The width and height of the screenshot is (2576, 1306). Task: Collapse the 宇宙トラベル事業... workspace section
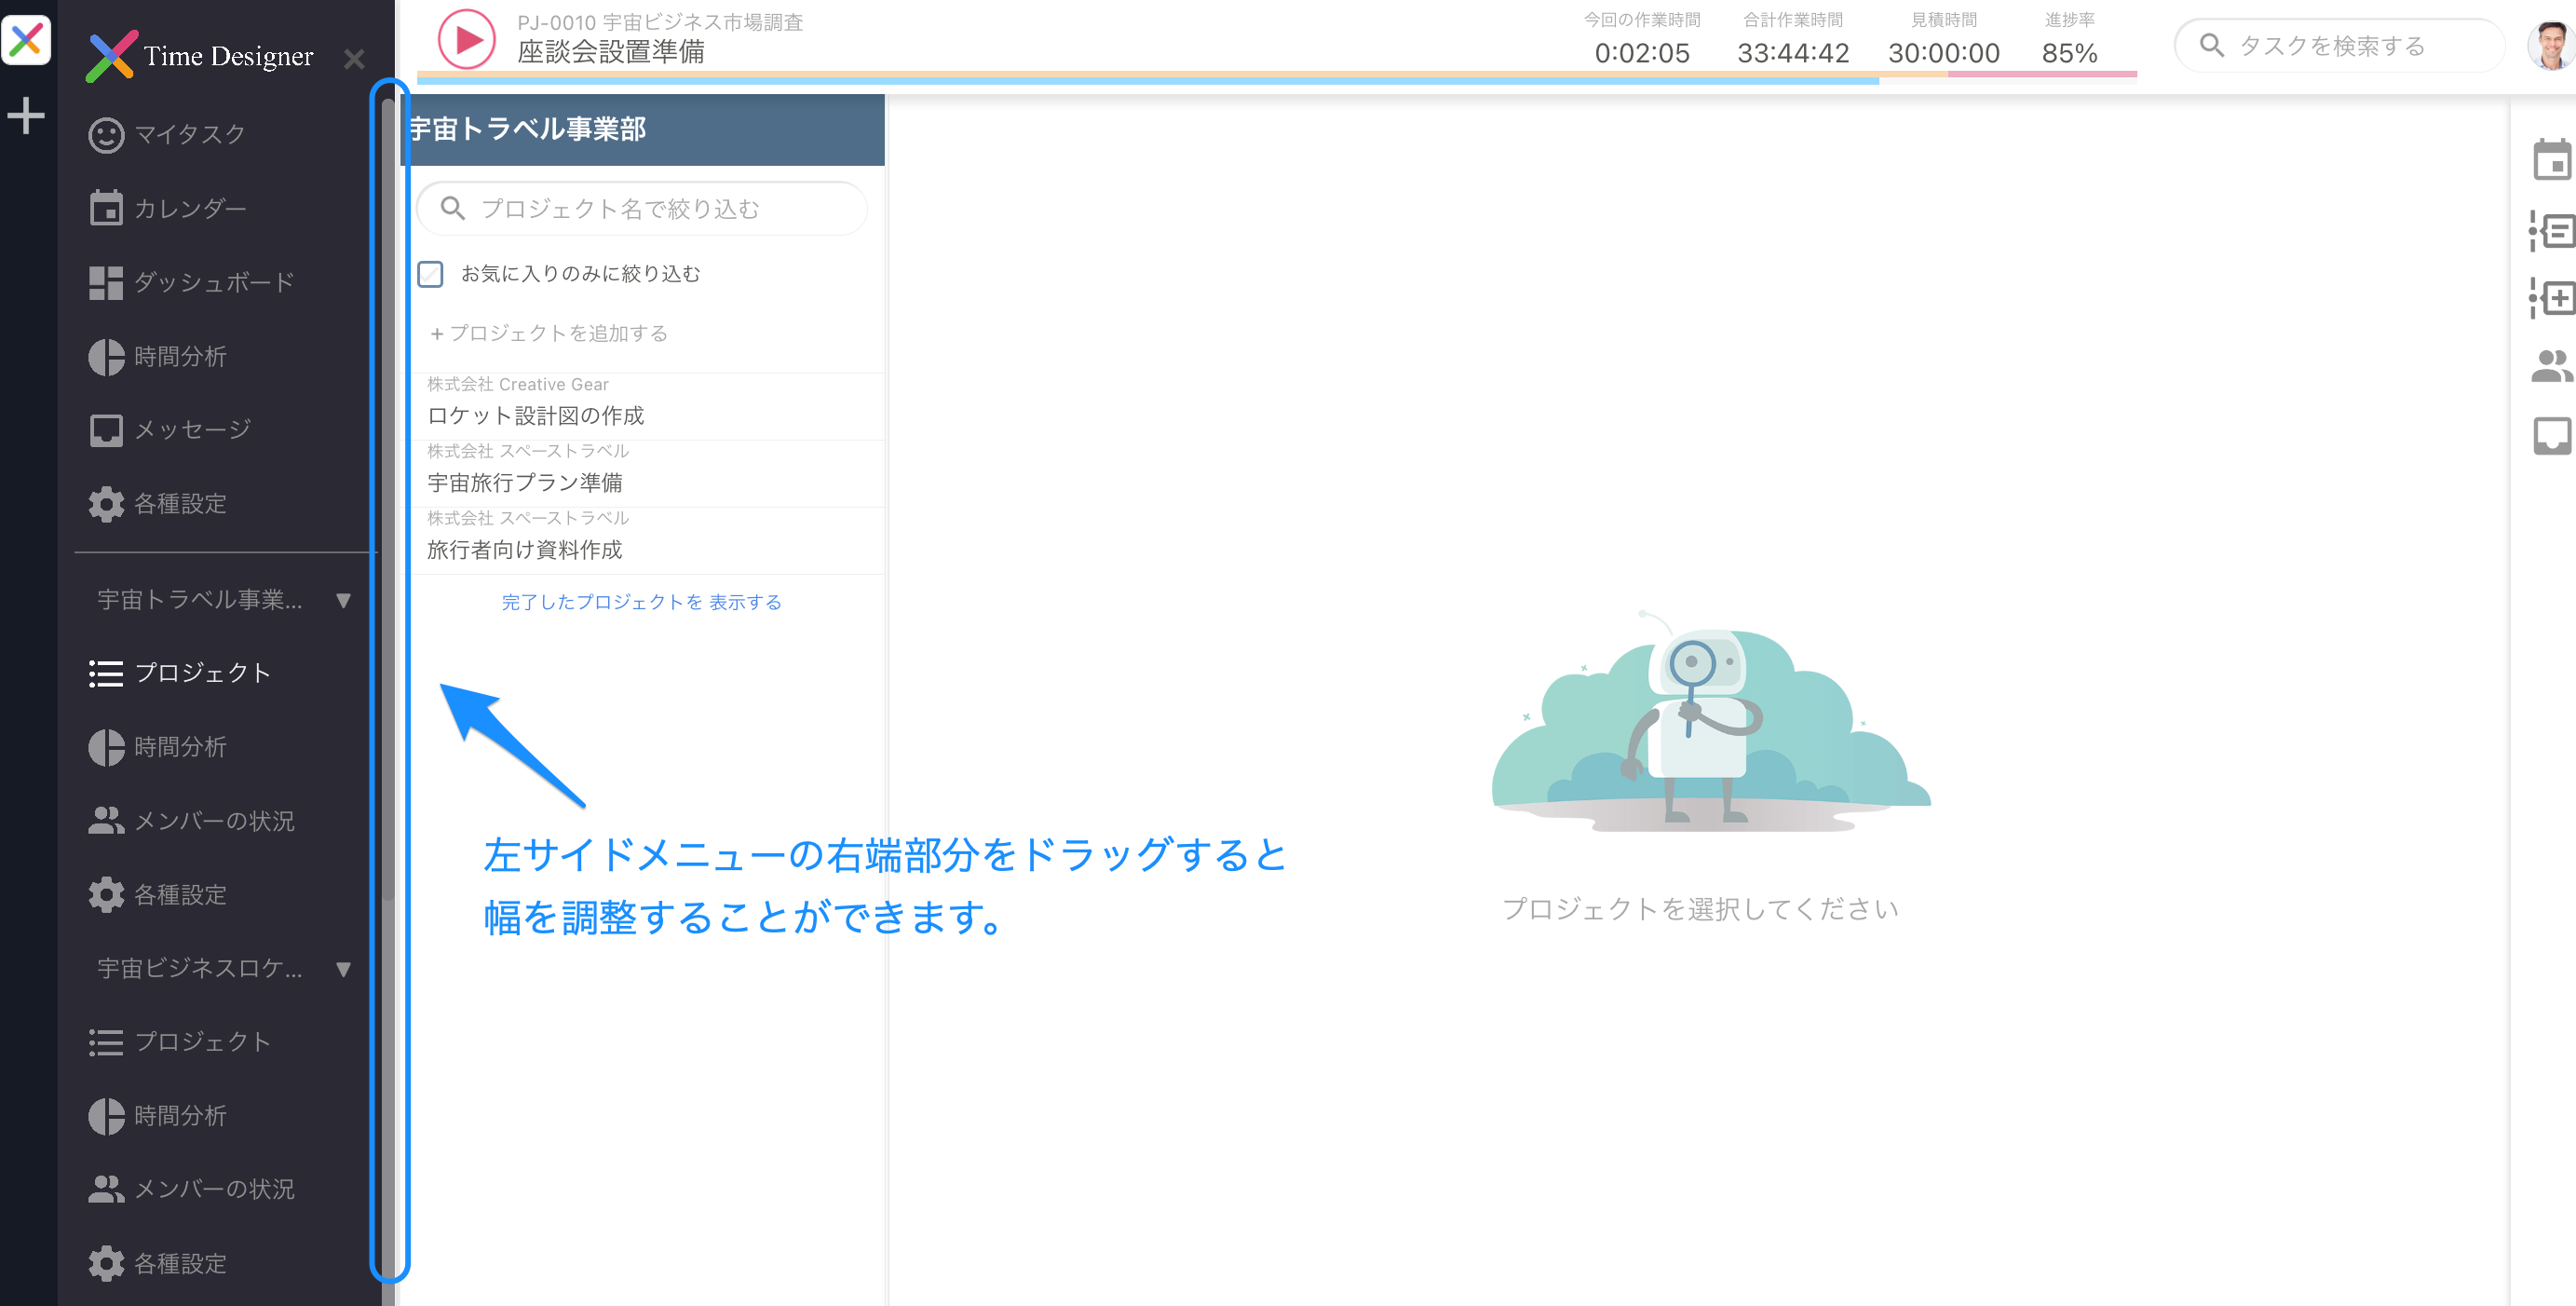pyautogui.click(x=343, y=600)
